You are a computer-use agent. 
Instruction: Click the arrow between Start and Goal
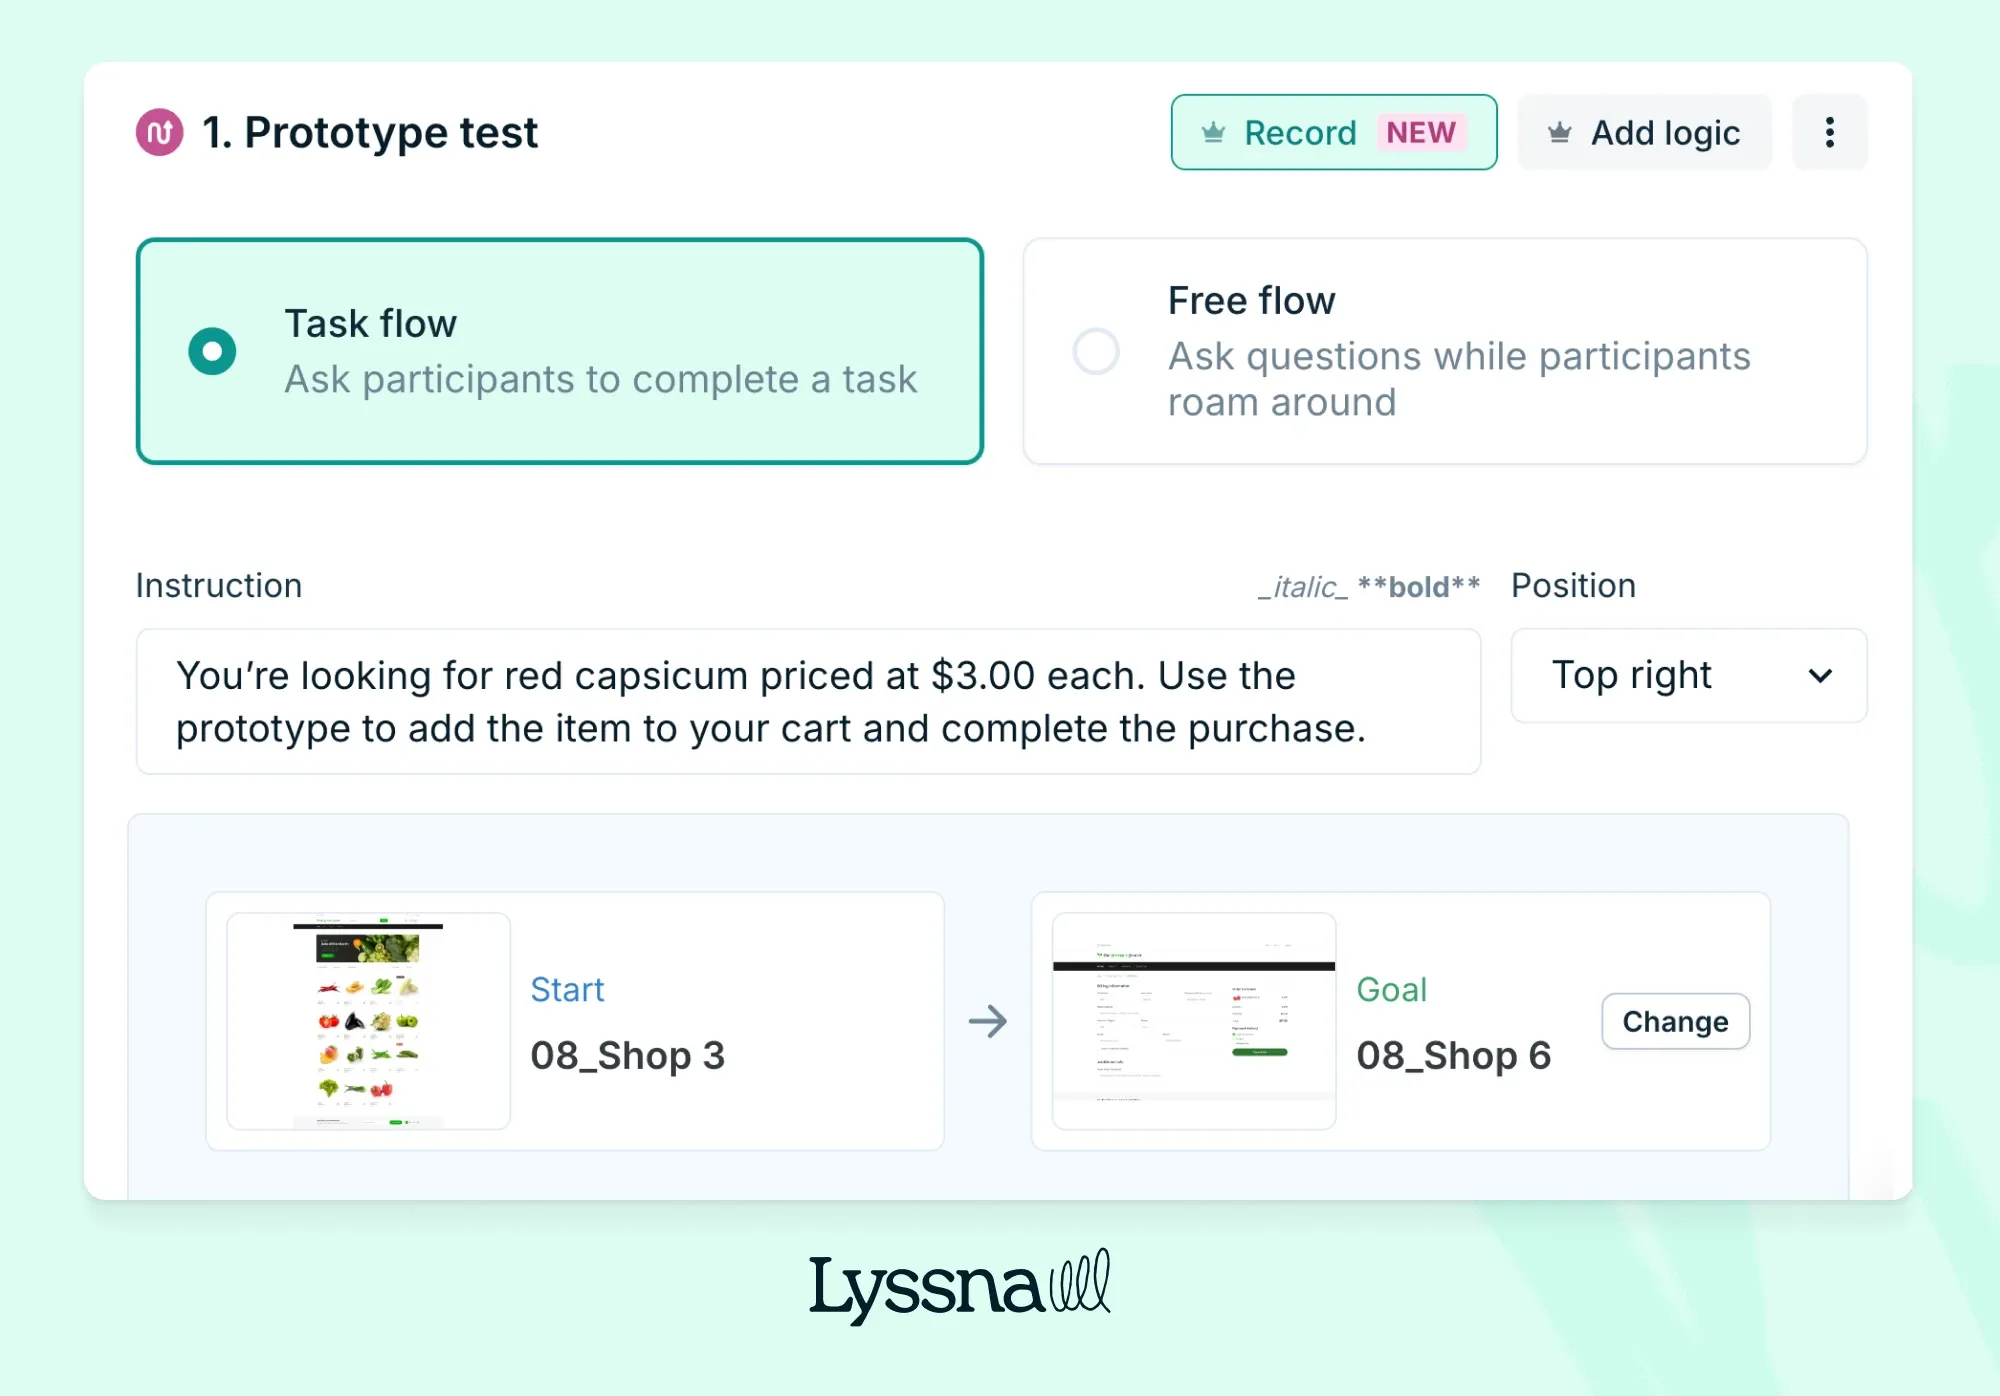tap(988, 1021)
